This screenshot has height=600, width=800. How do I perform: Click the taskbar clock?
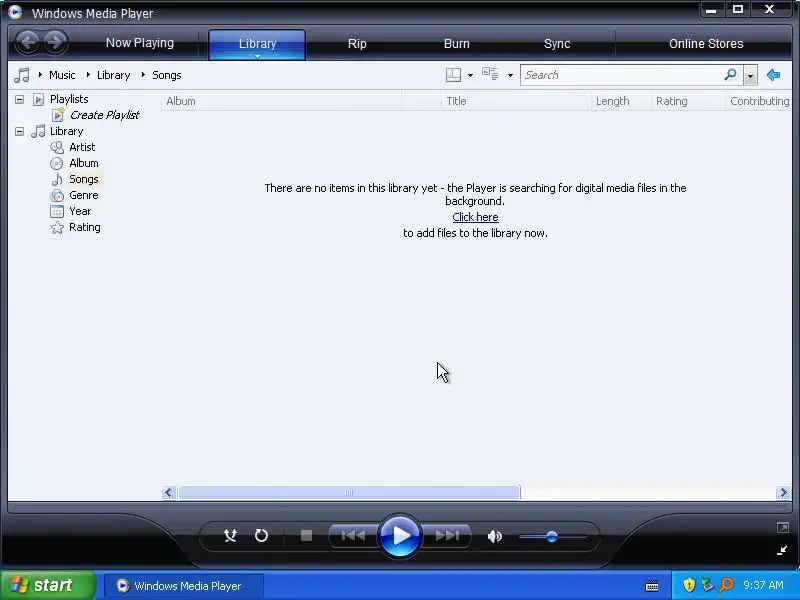tap(763, 585)
